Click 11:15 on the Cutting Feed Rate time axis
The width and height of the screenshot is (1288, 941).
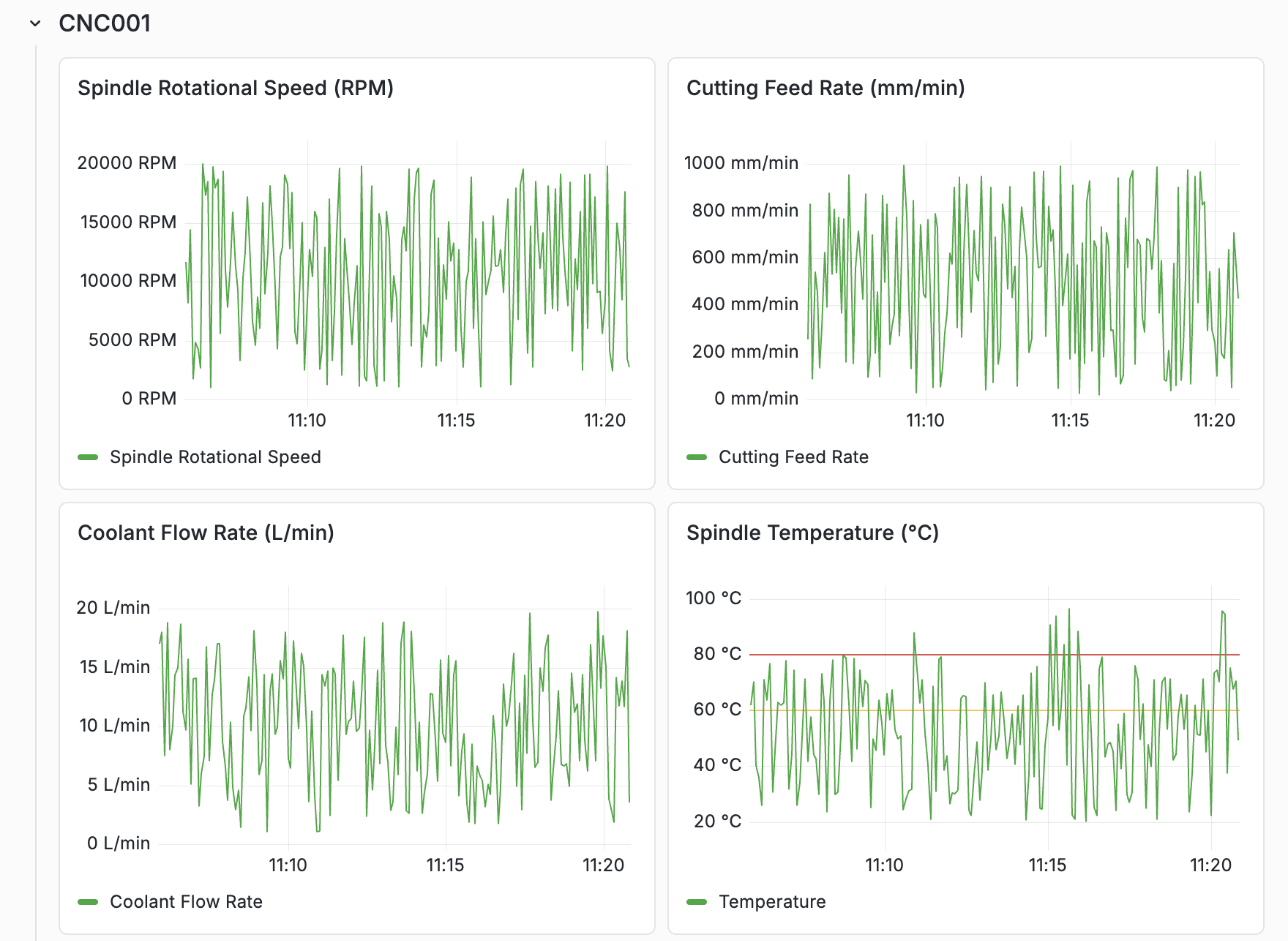tap(1069, 420)
